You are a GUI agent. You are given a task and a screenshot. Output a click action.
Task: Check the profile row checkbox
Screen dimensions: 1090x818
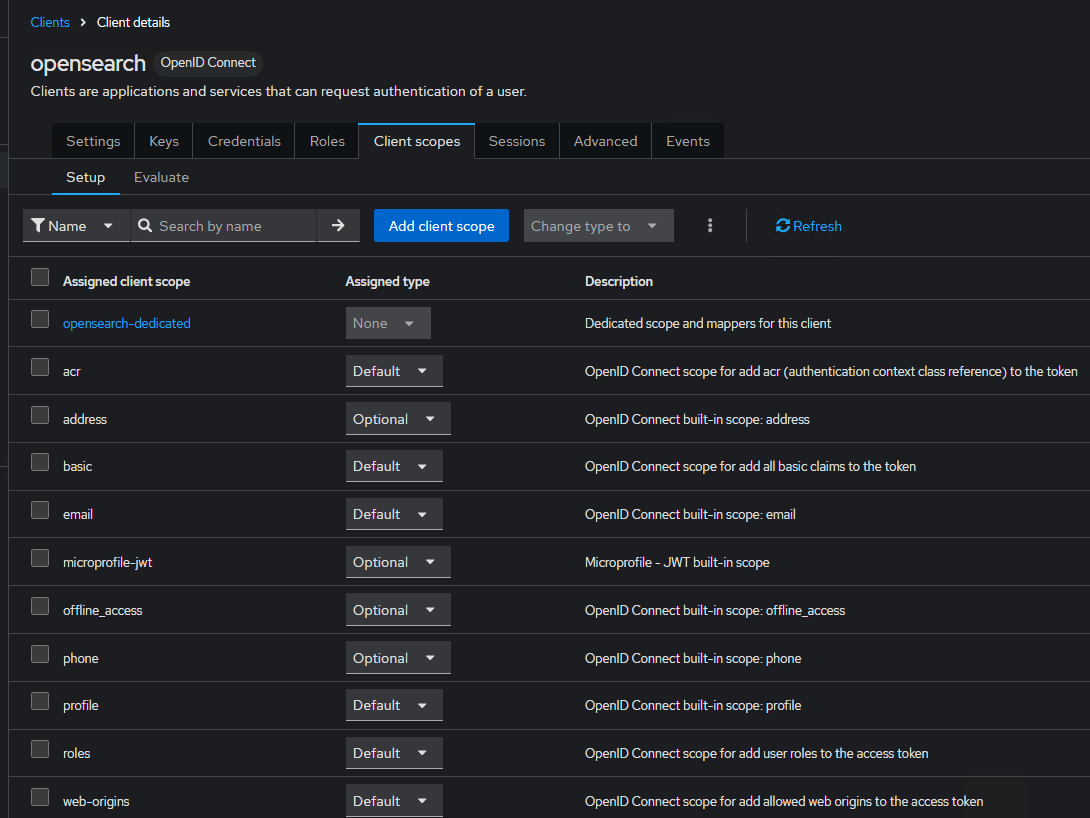(x=40, y=701)
